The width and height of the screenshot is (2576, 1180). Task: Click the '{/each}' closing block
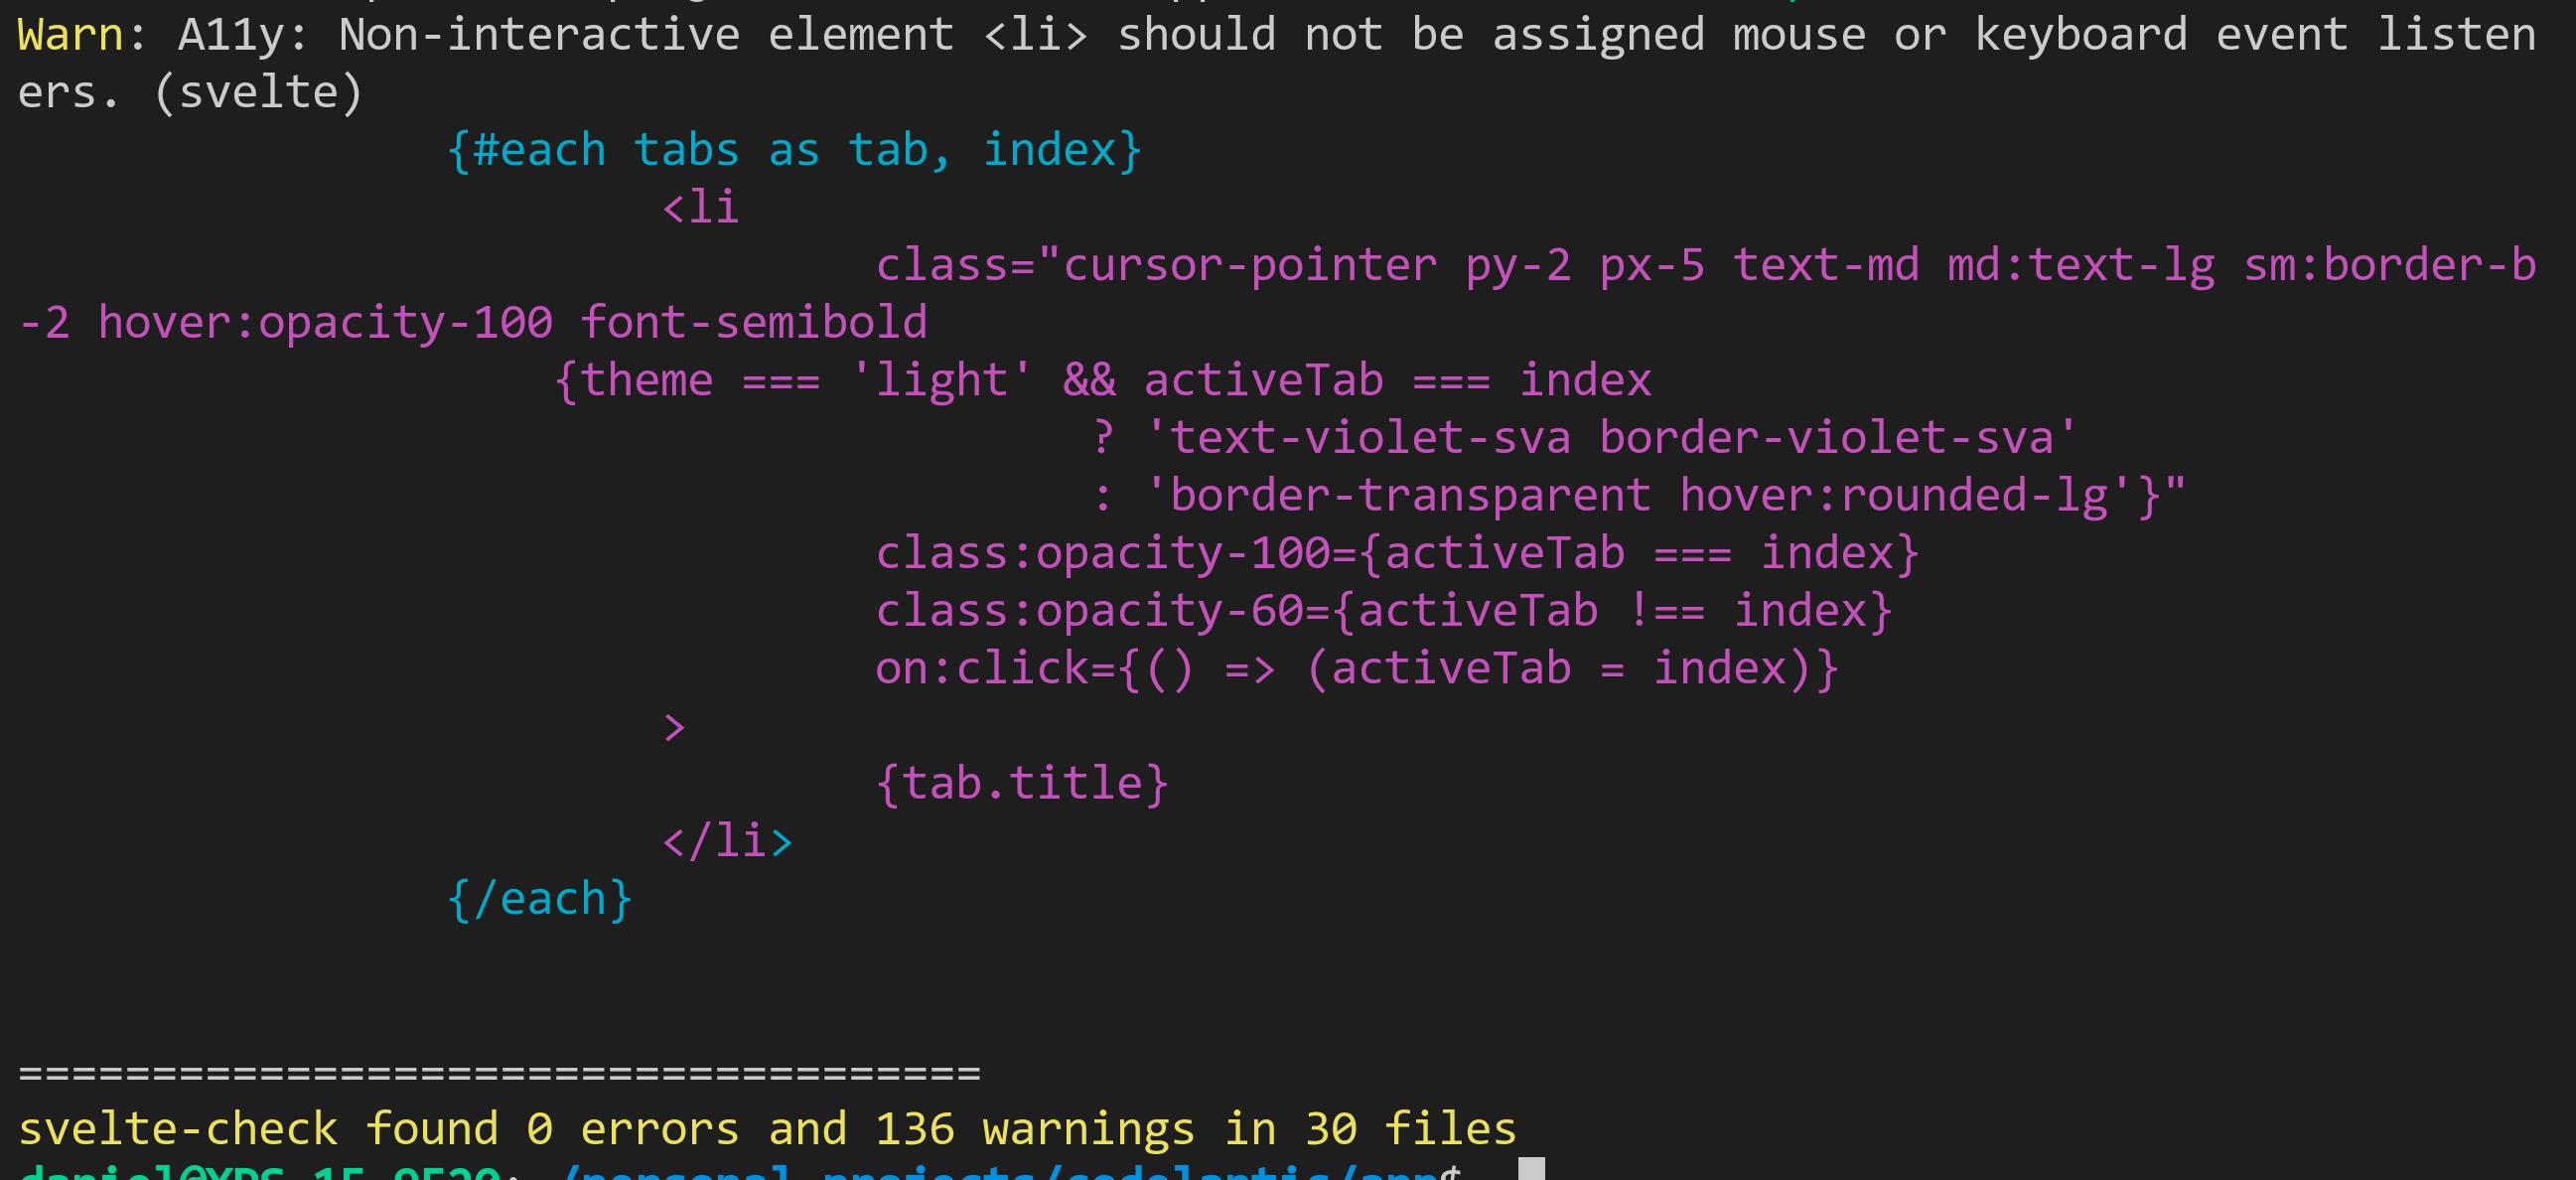(540, 898)
